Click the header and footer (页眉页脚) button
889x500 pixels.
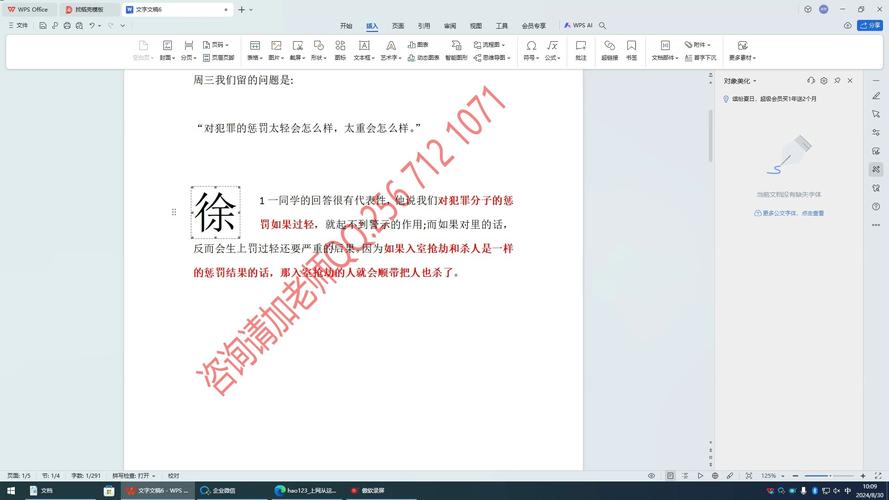click(218, 57)
